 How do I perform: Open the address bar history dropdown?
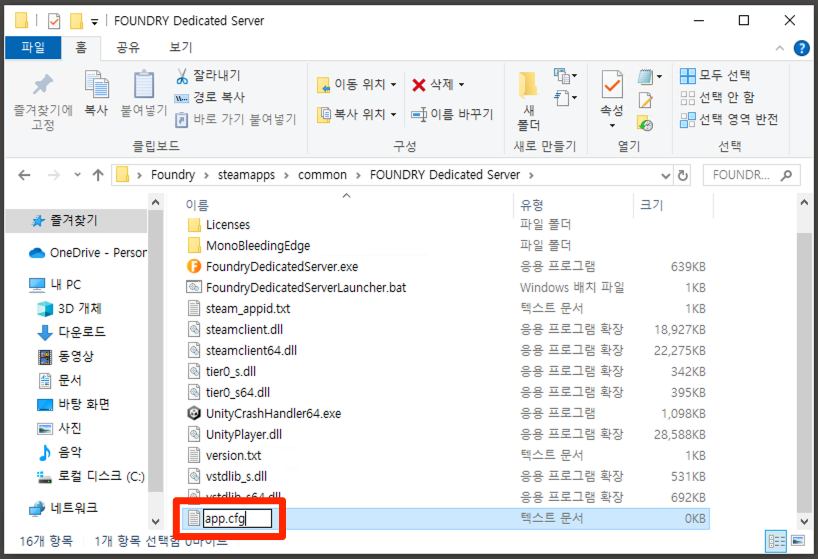tap(665, 176)
